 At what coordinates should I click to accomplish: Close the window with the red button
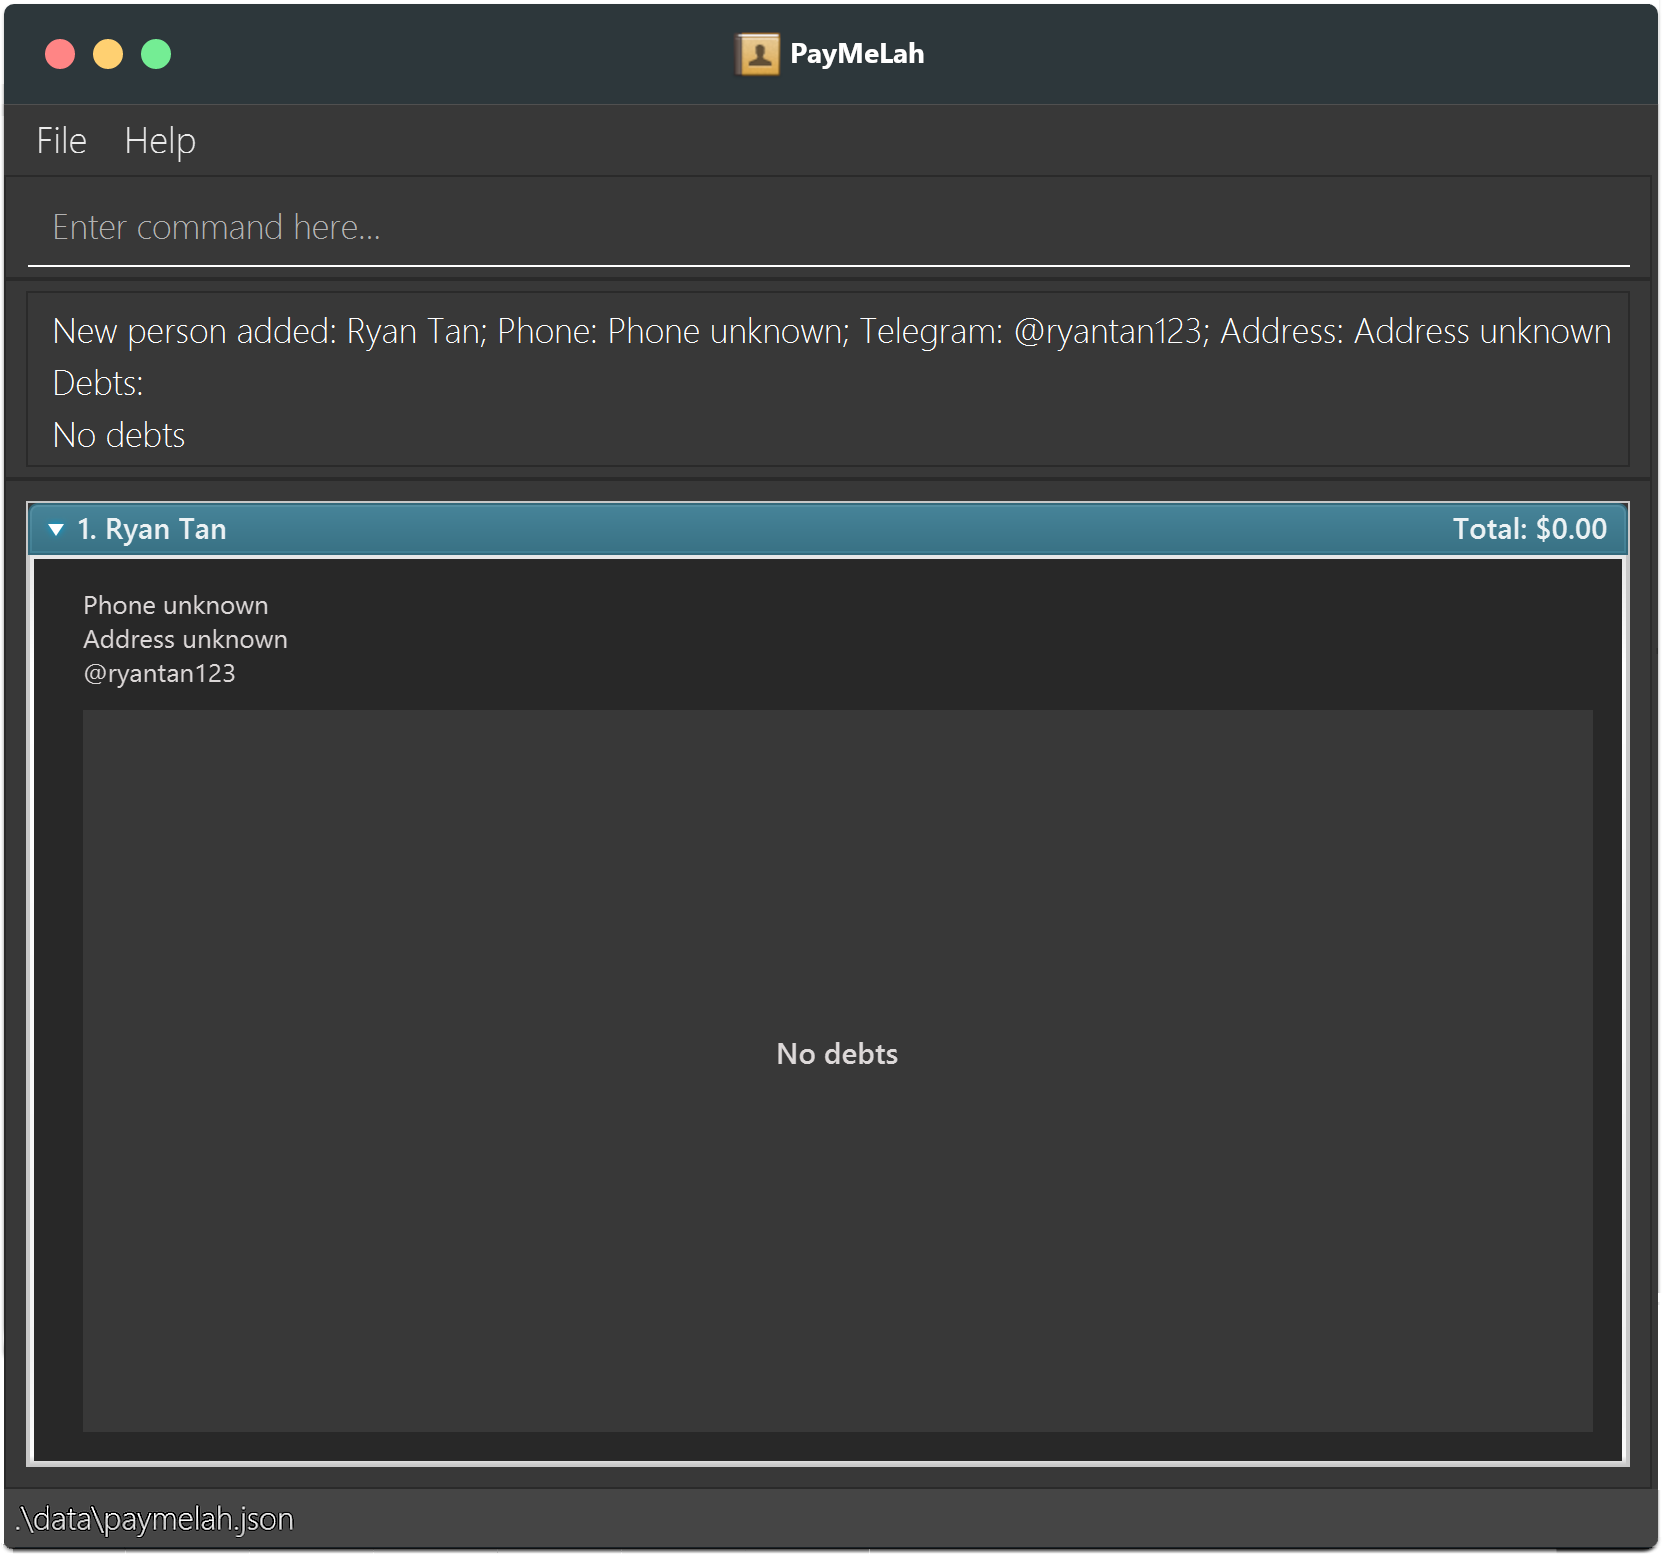click(60, 54)
